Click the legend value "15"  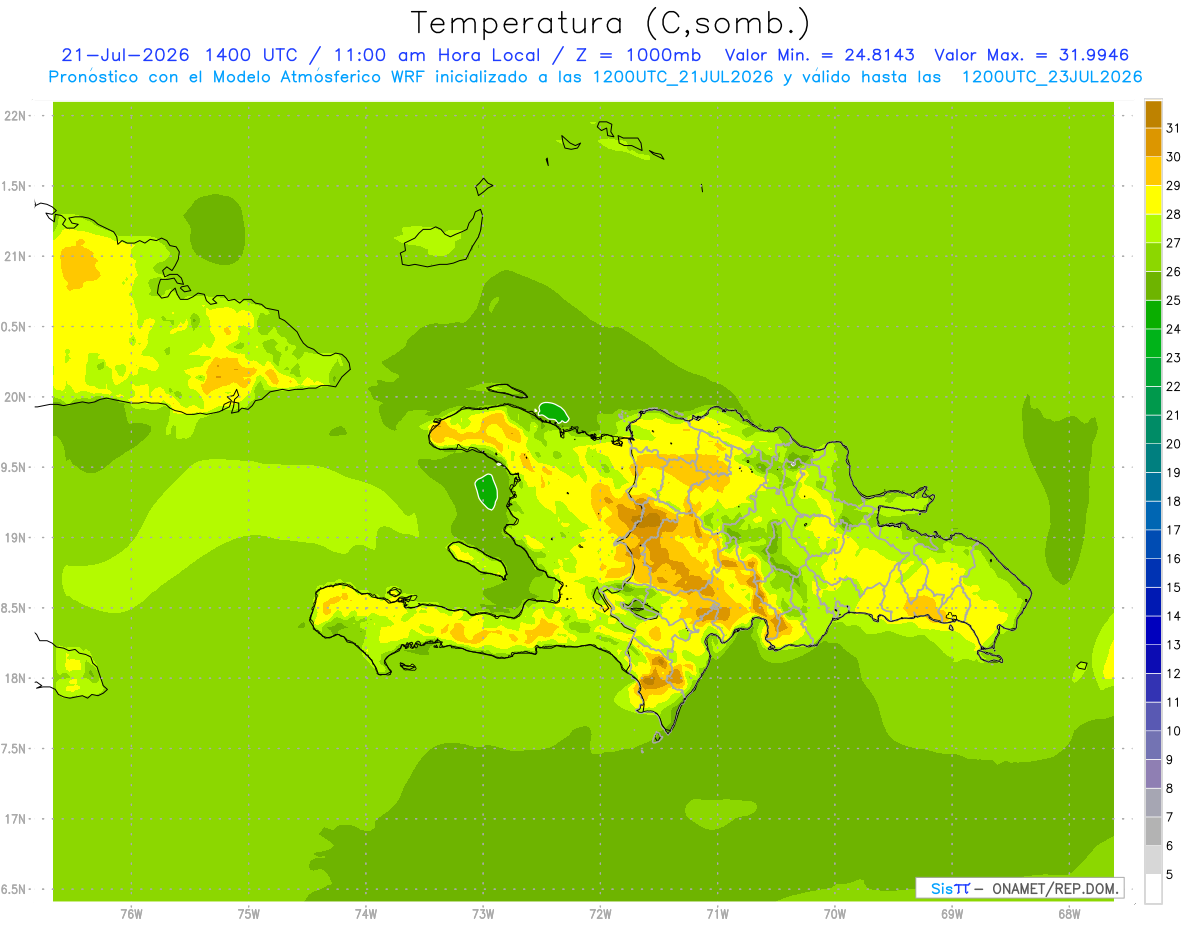(x=1173, y=587)
